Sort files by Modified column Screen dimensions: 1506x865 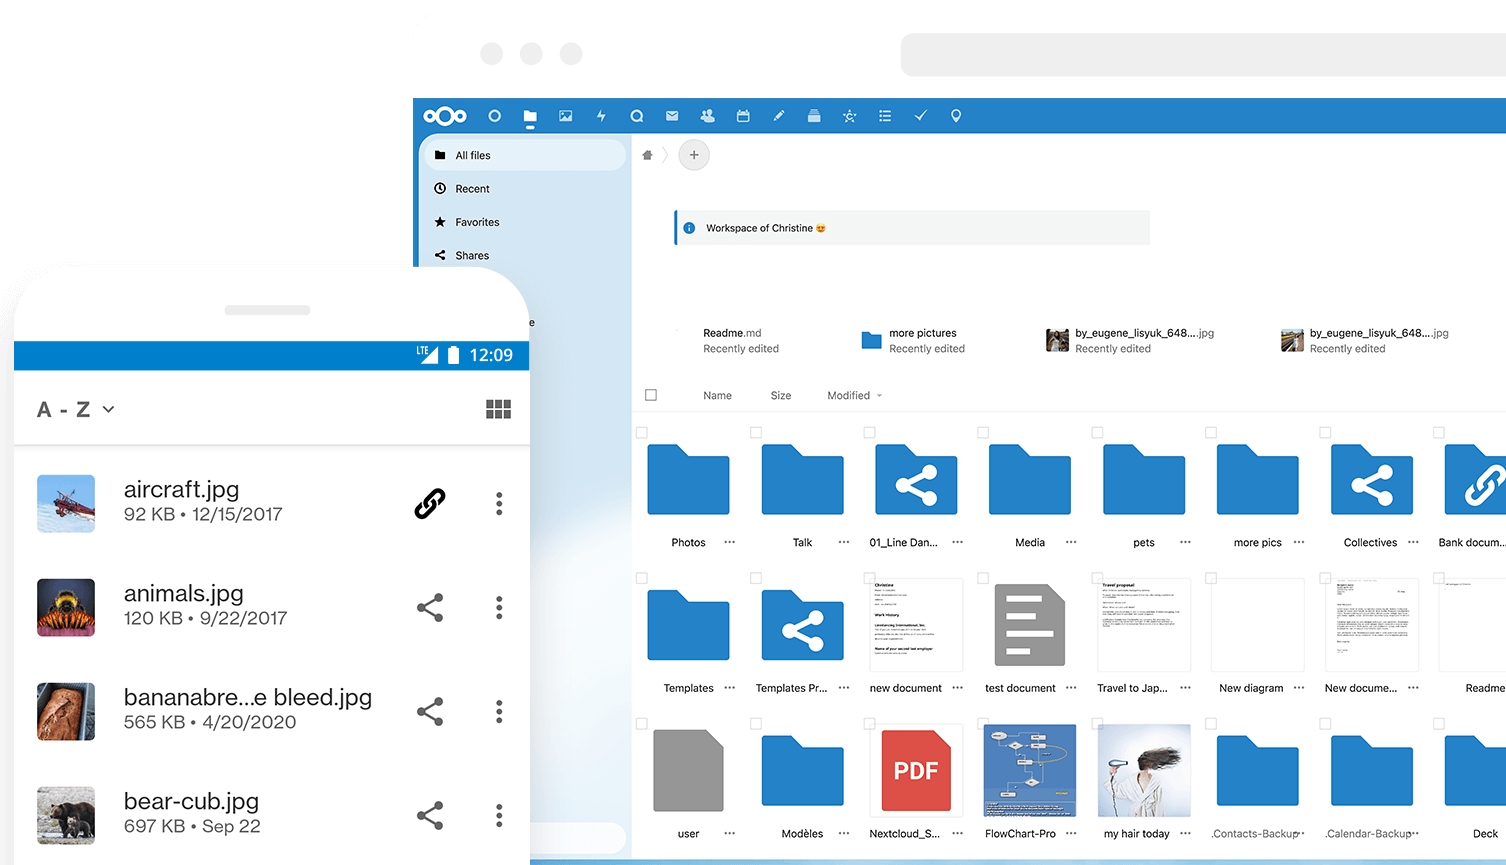848,396
